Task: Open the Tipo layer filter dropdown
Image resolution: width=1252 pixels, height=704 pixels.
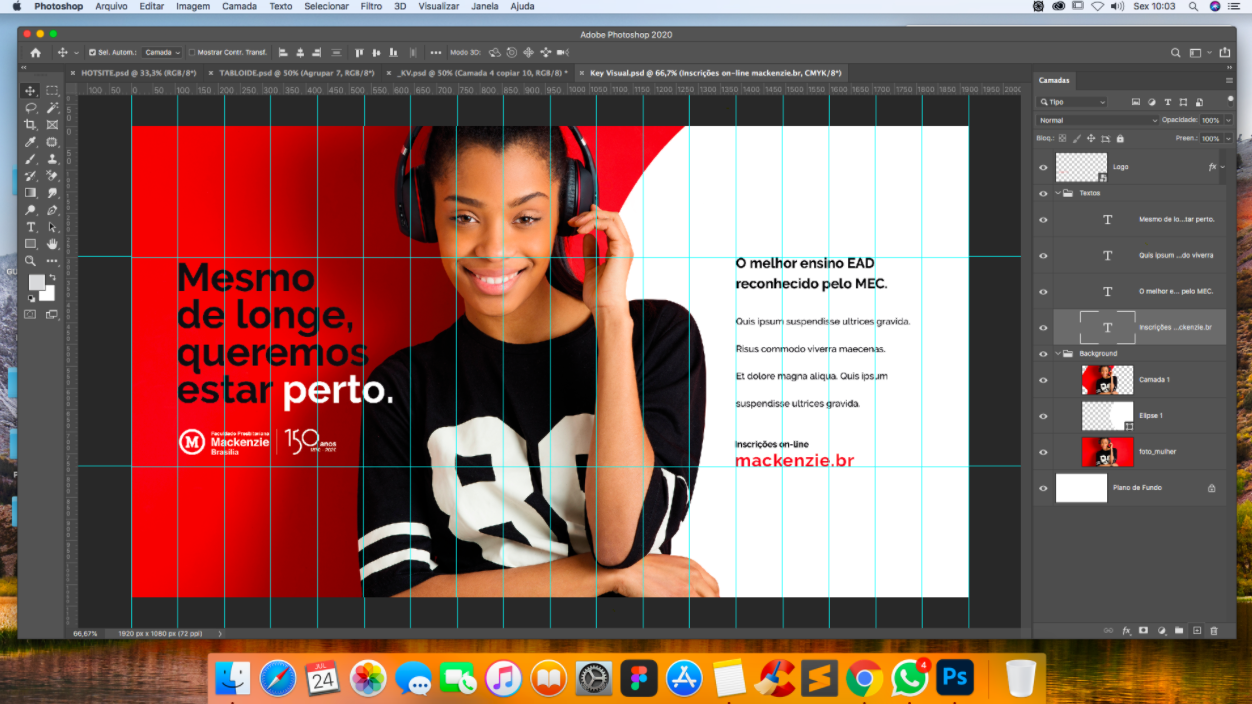Action: [x=1073, y=102]
